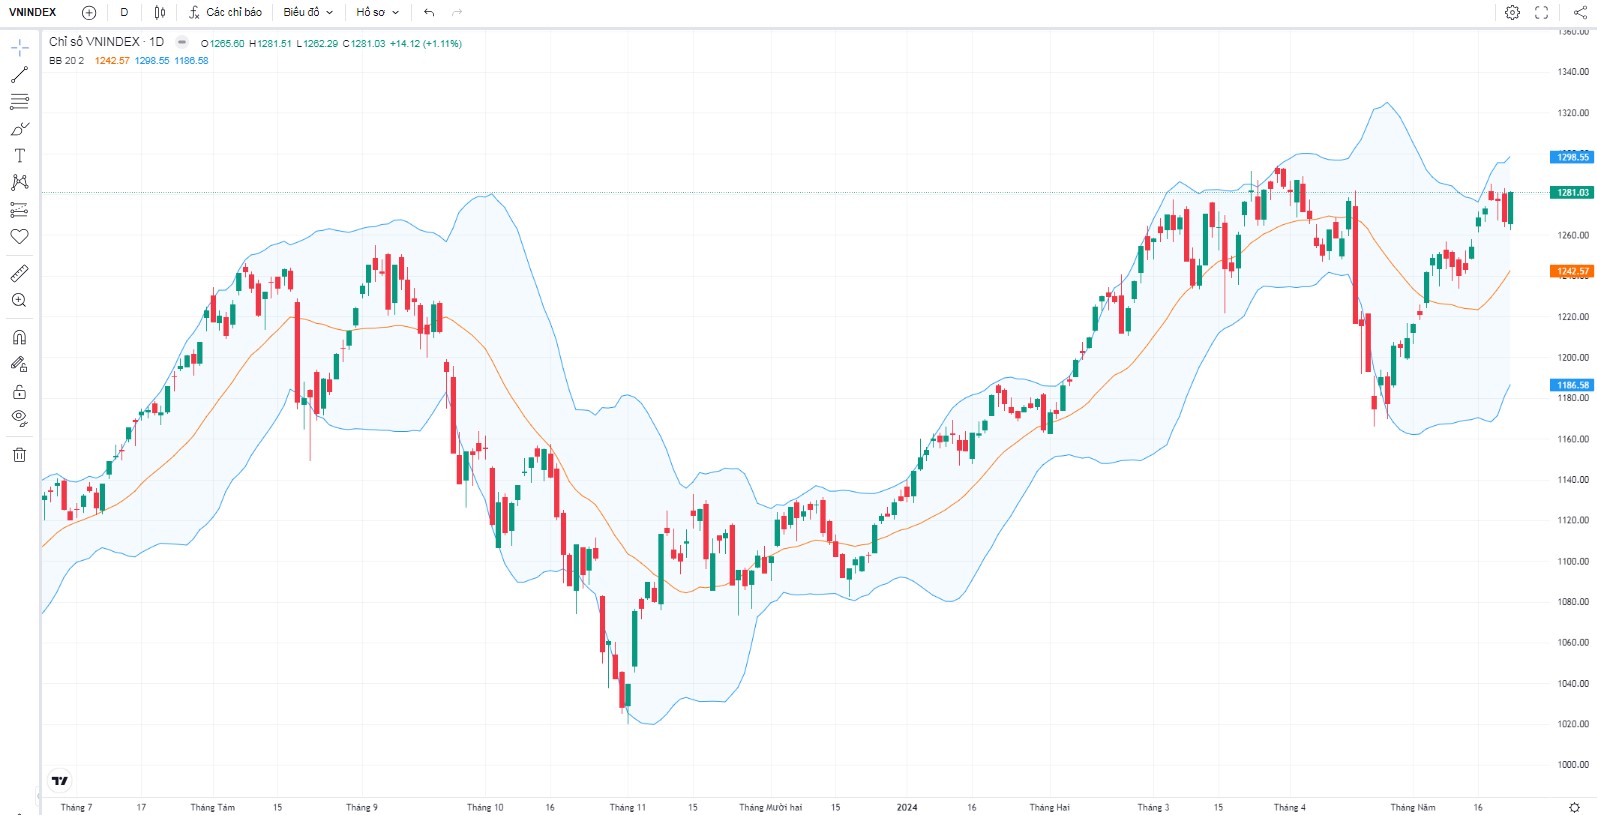Toggle stay in drawing mode
Image resolution: width=1597 pixels, height=815 pixels.
tap(19, 364)
